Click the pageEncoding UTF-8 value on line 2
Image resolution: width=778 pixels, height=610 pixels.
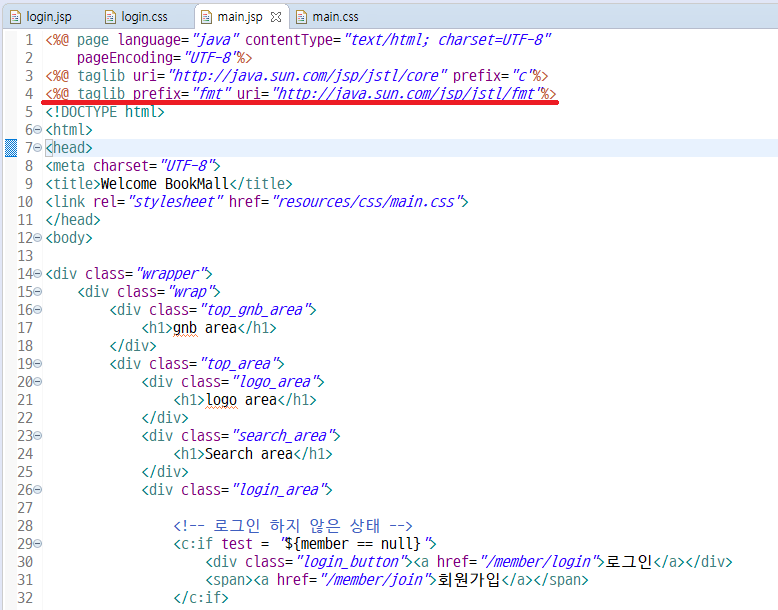click(210, 58)
